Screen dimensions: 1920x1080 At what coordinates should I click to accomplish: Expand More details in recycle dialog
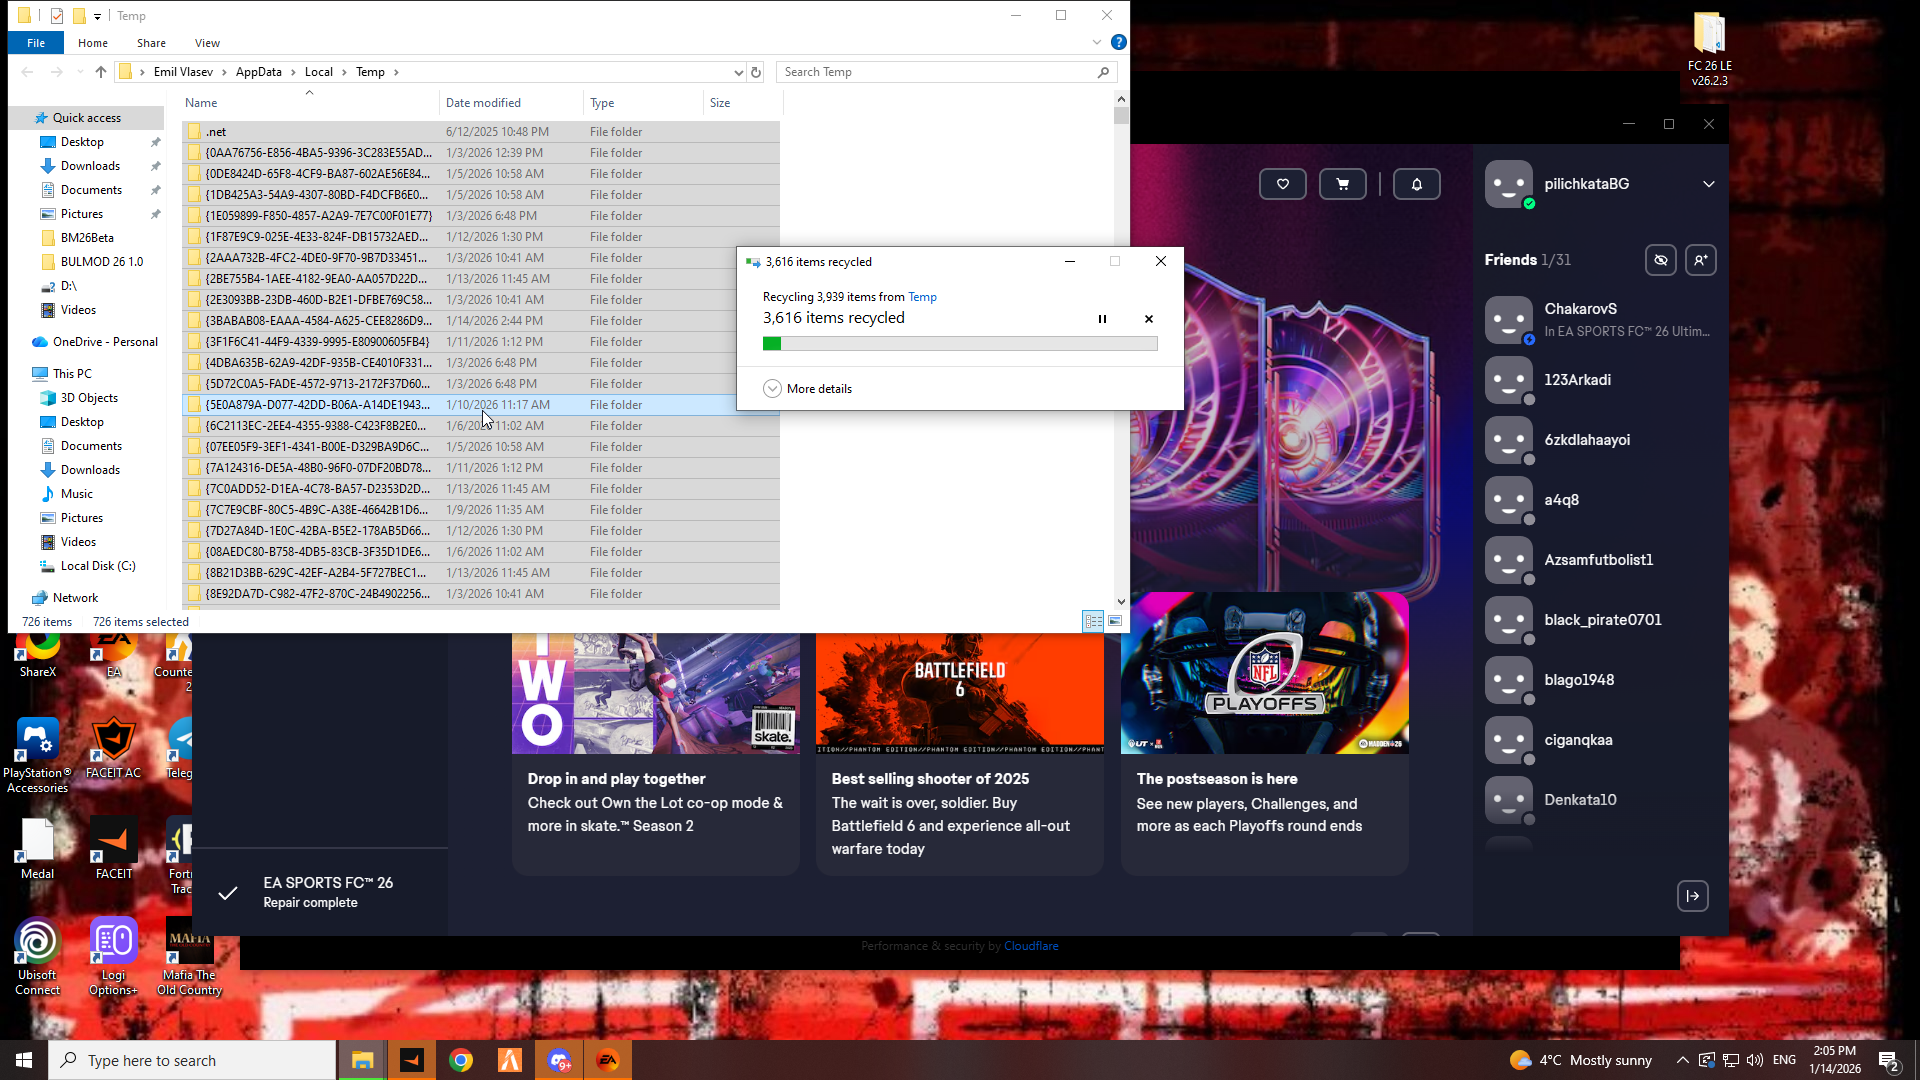point(808,389)
